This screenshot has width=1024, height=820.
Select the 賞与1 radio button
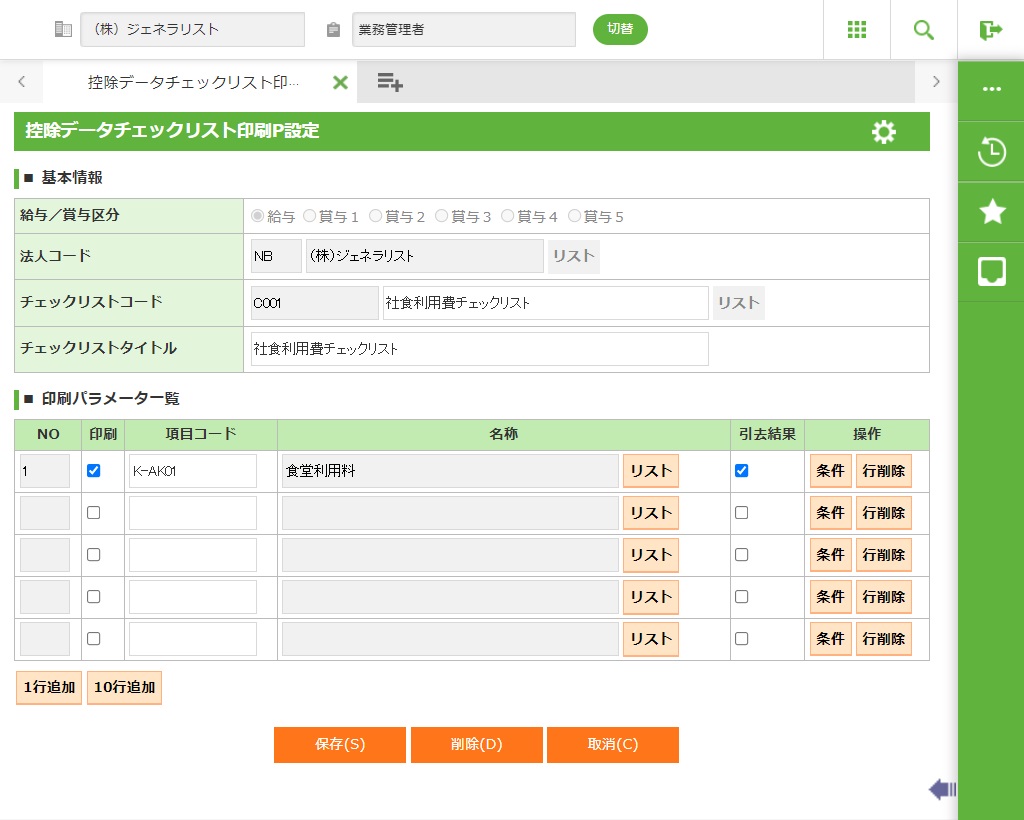[310, 216]
